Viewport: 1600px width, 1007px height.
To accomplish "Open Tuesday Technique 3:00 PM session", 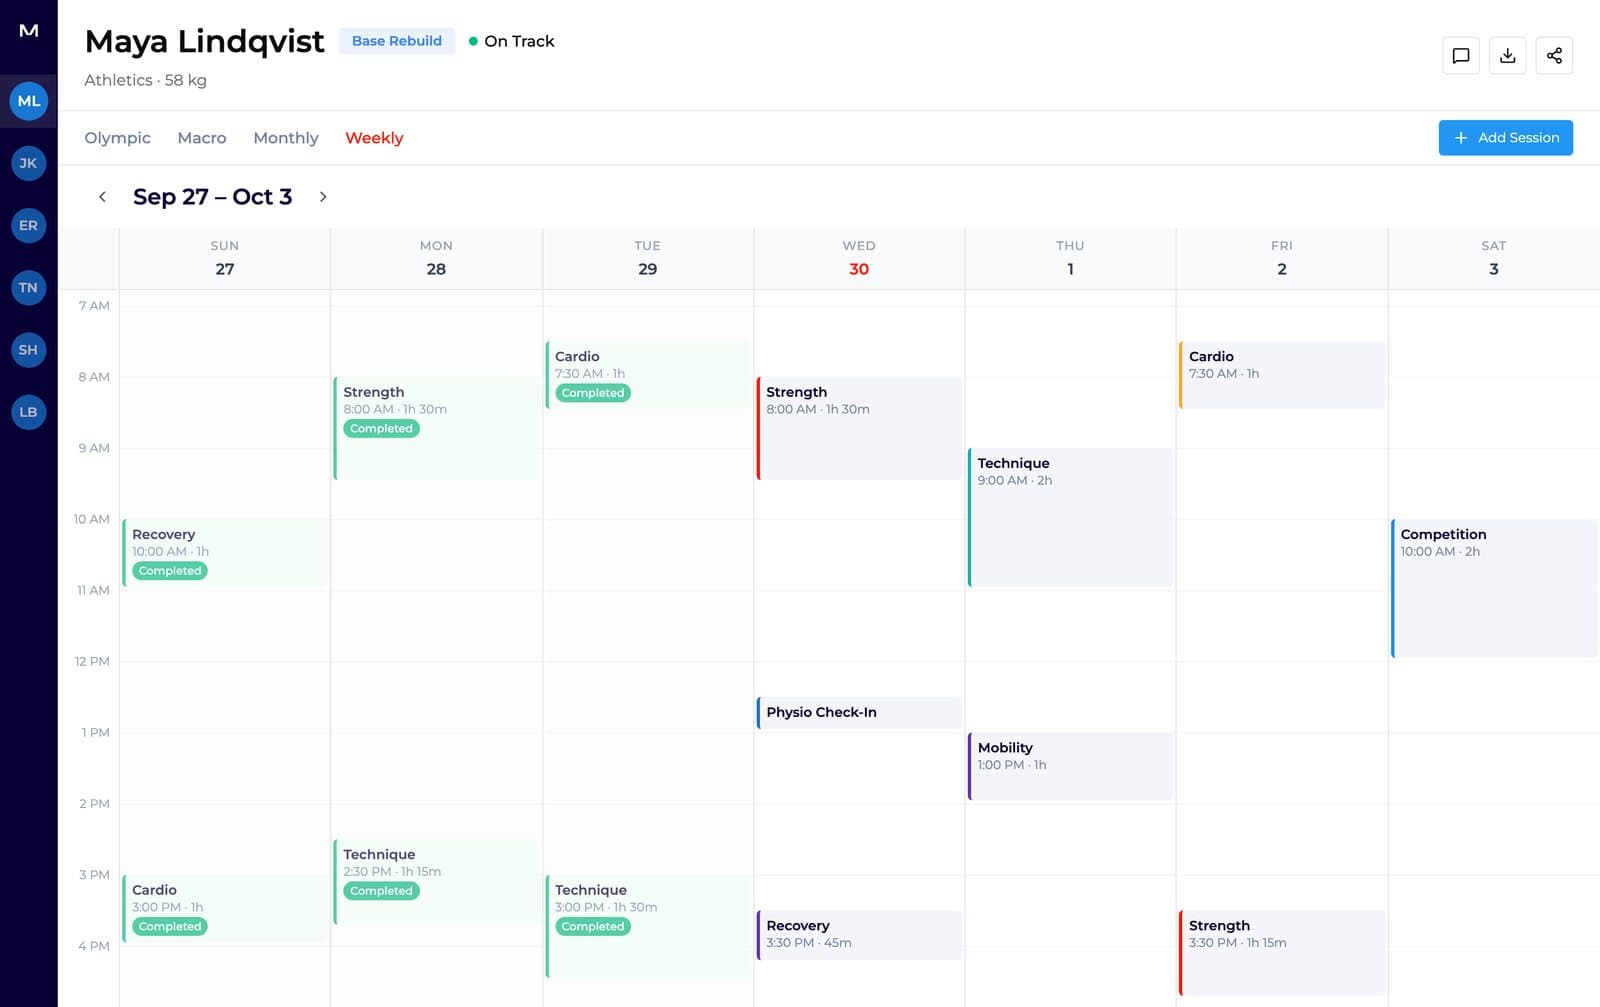I will pos(648,926).
